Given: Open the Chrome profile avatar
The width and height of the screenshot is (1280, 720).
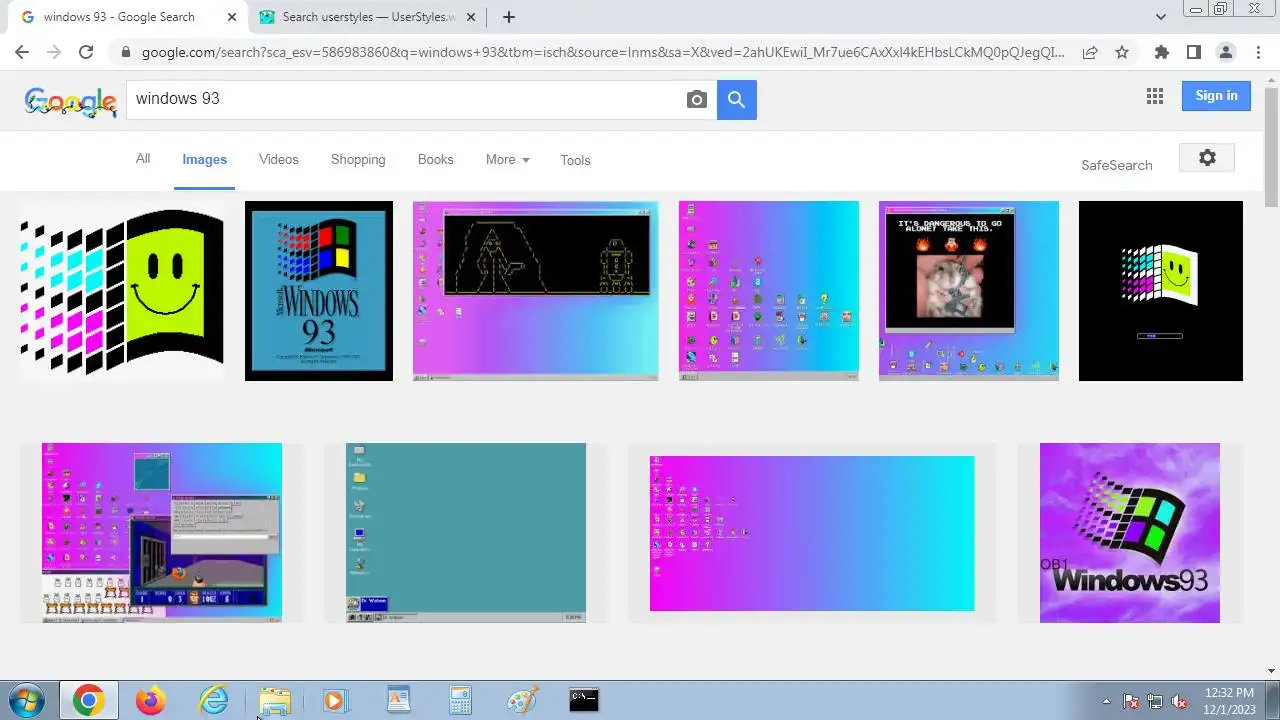Looking at the screenshot, I should pyautogui.click(x=1225, y=52).
